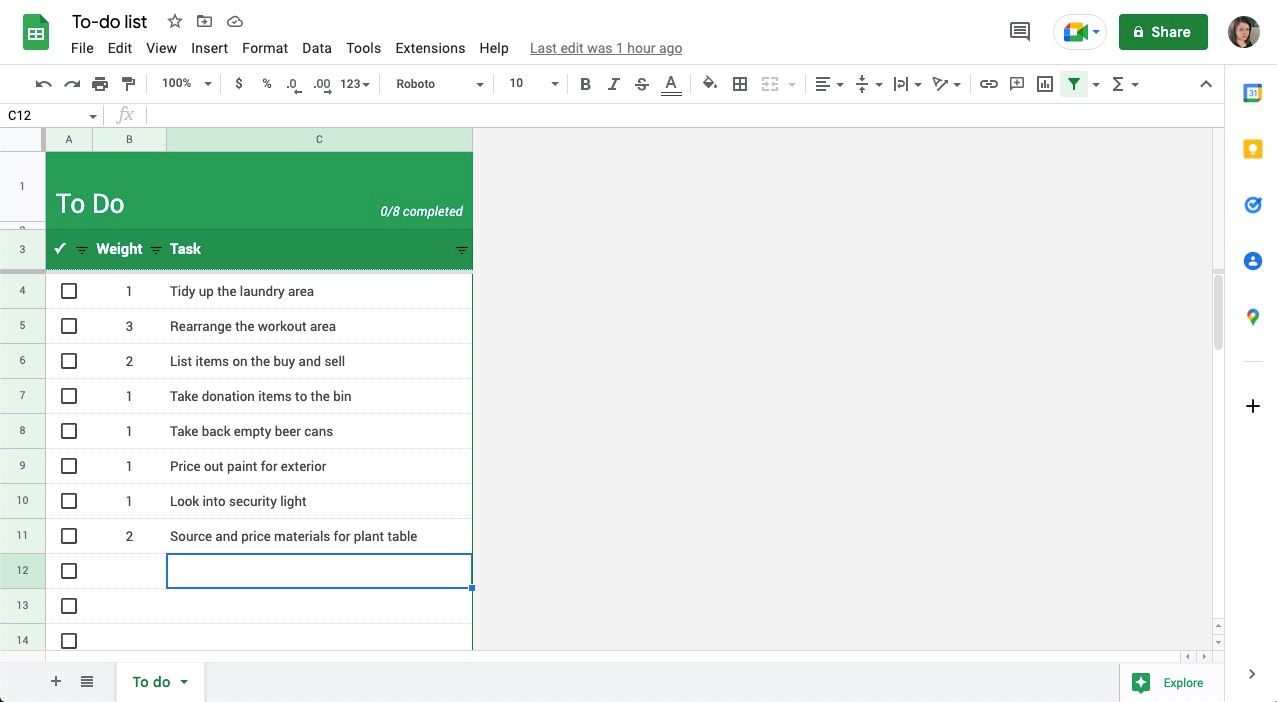Open the Extensions menu
Screen dimensions: 1277x702
(430, 48)
